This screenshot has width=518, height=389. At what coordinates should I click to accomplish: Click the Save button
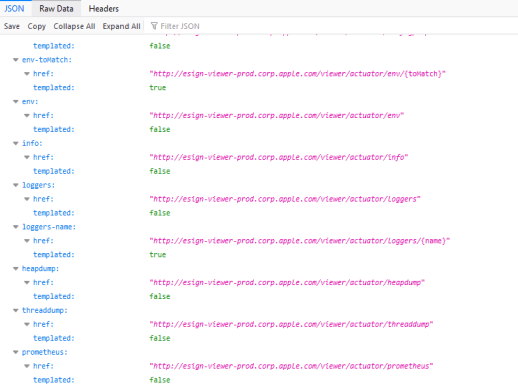[12, 26]
